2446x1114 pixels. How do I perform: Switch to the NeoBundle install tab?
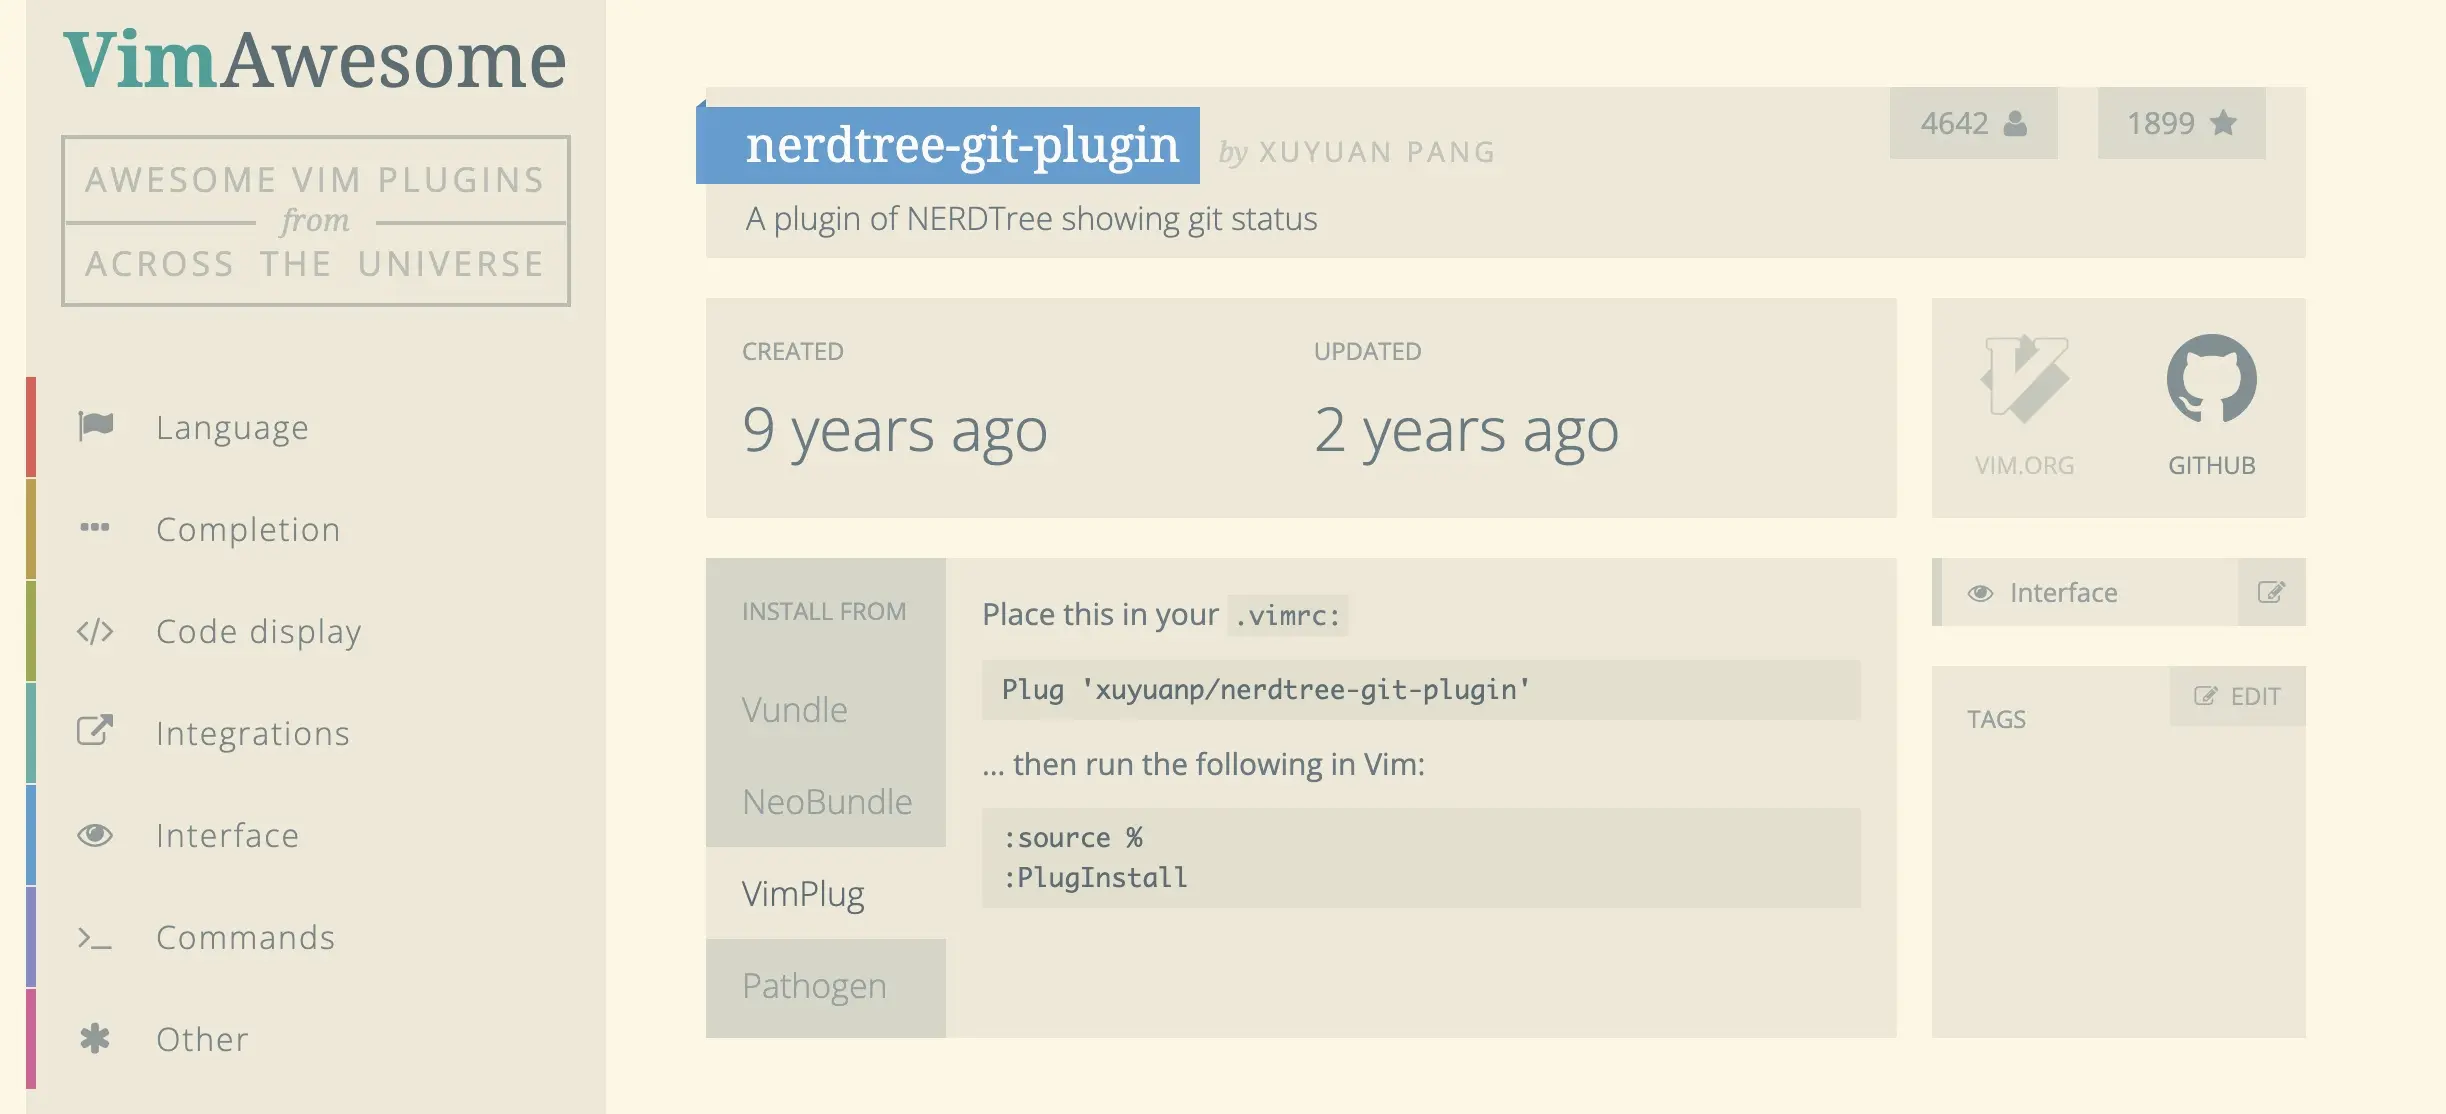tap(826, 802)
